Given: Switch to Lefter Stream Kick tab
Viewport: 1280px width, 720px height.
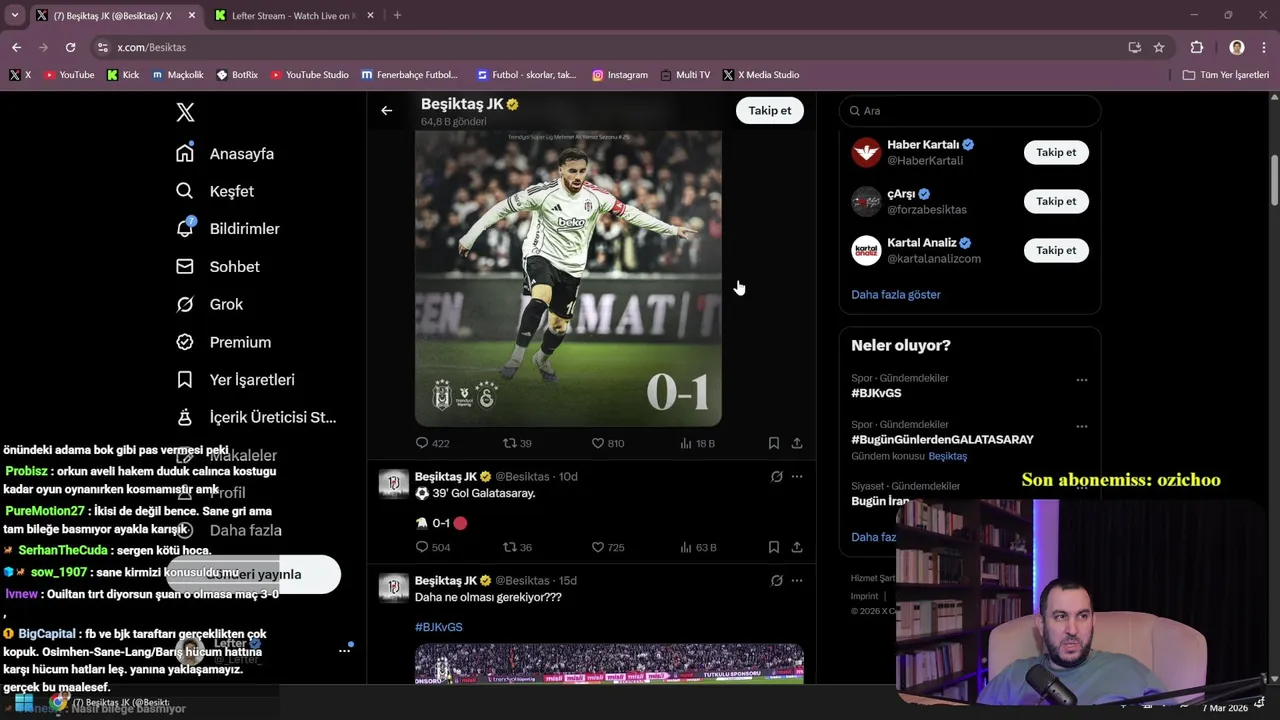Looking at the screenshot, I should click(x=295, y=16).
